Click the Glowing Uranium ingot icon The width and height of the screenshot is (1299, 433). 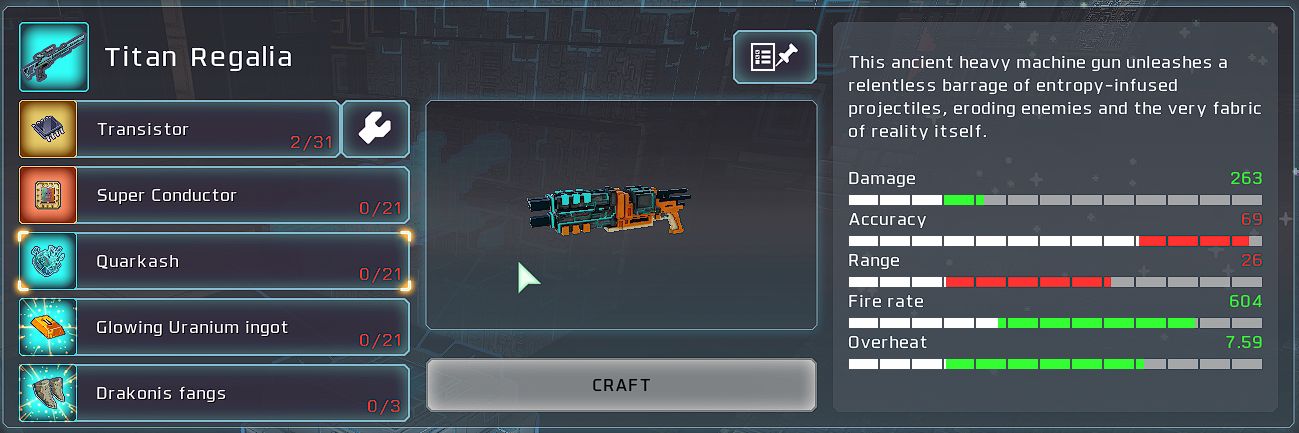[48, 327]
